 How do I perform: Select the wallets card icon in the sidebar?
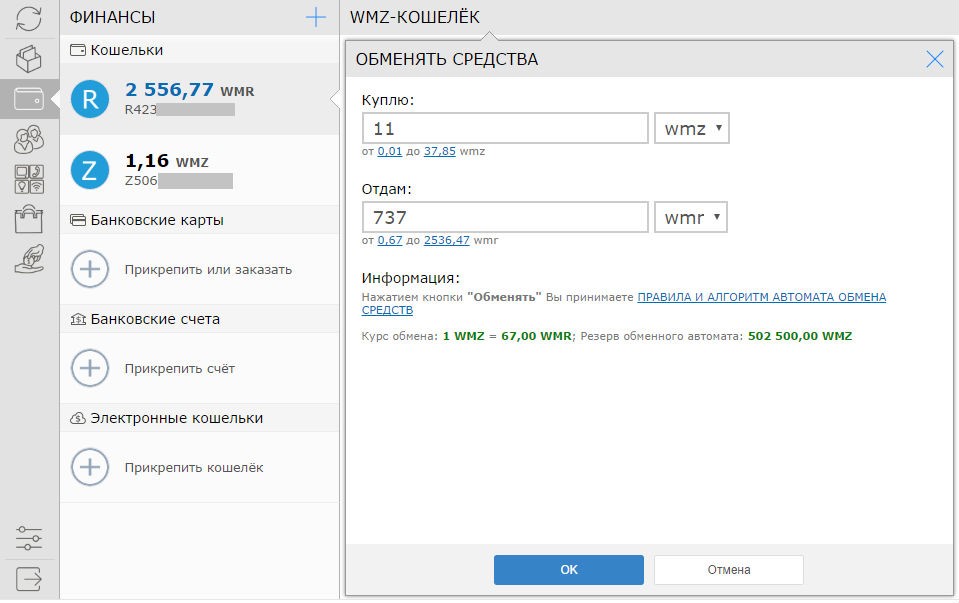tap(29, 97)
